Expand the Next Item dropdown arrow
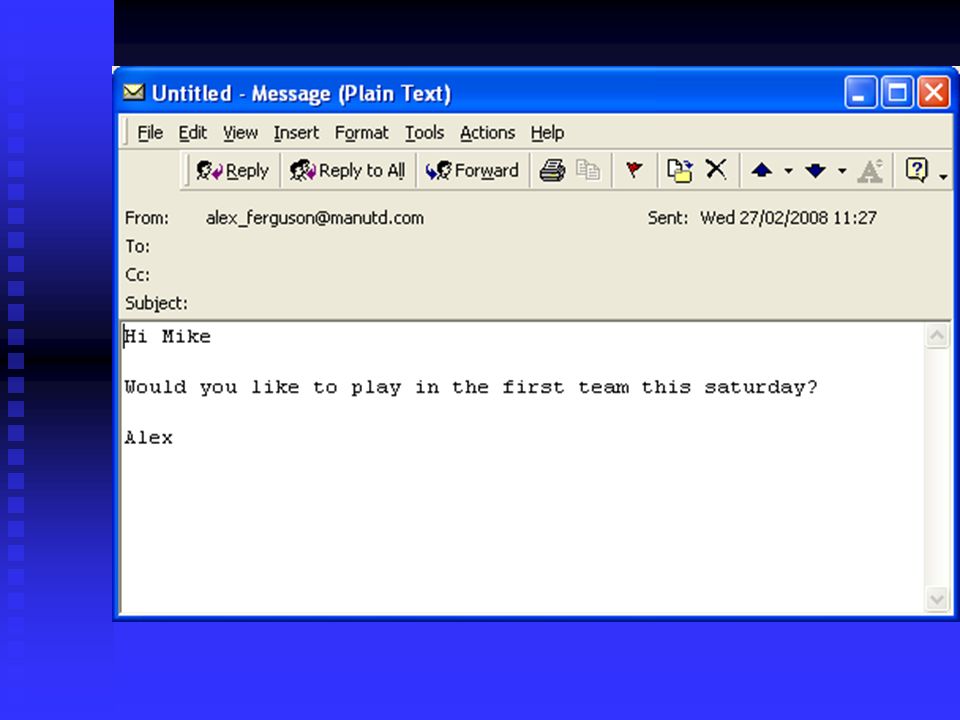The image size is (960, 720). click(842, 171)
